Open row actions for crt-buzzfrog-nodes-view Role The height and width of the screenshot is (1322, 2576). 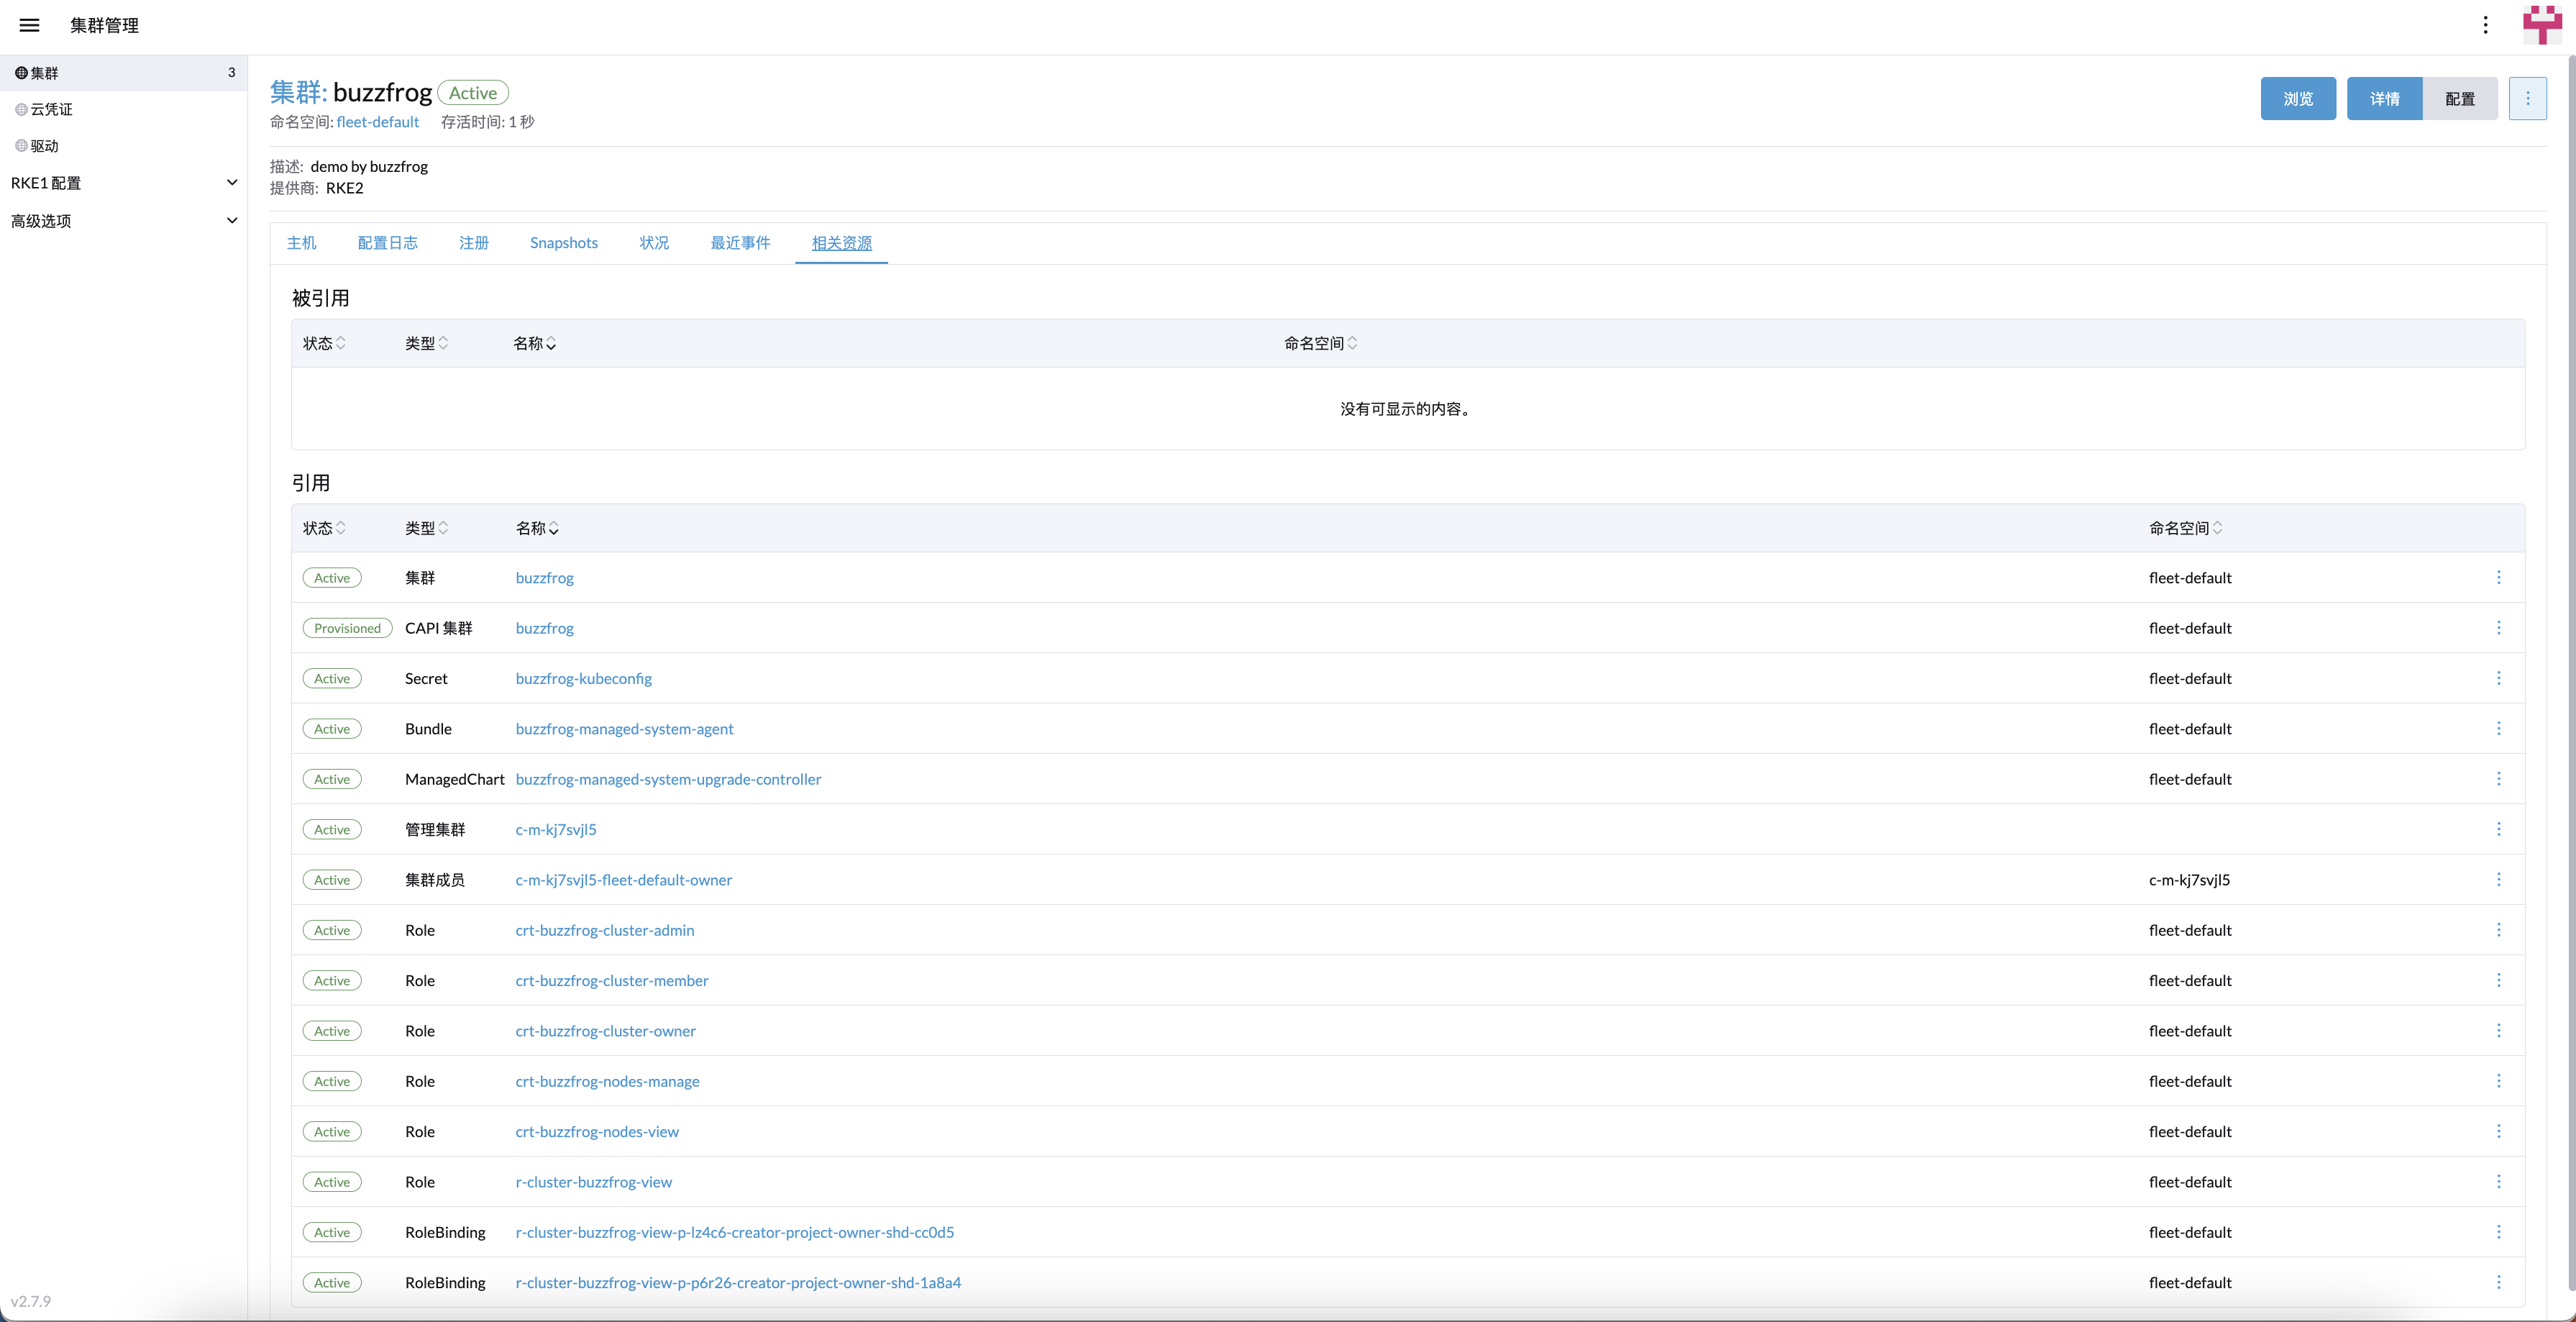[2498, 1131]
